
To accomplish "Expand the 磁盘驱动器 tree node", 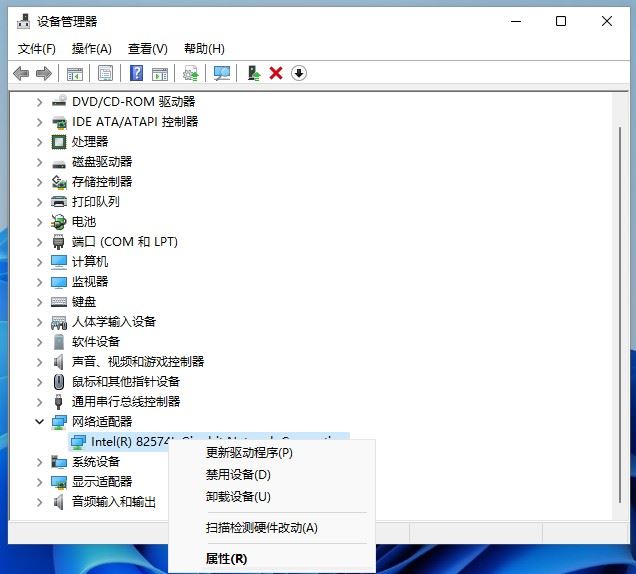I will click(40, 162).
